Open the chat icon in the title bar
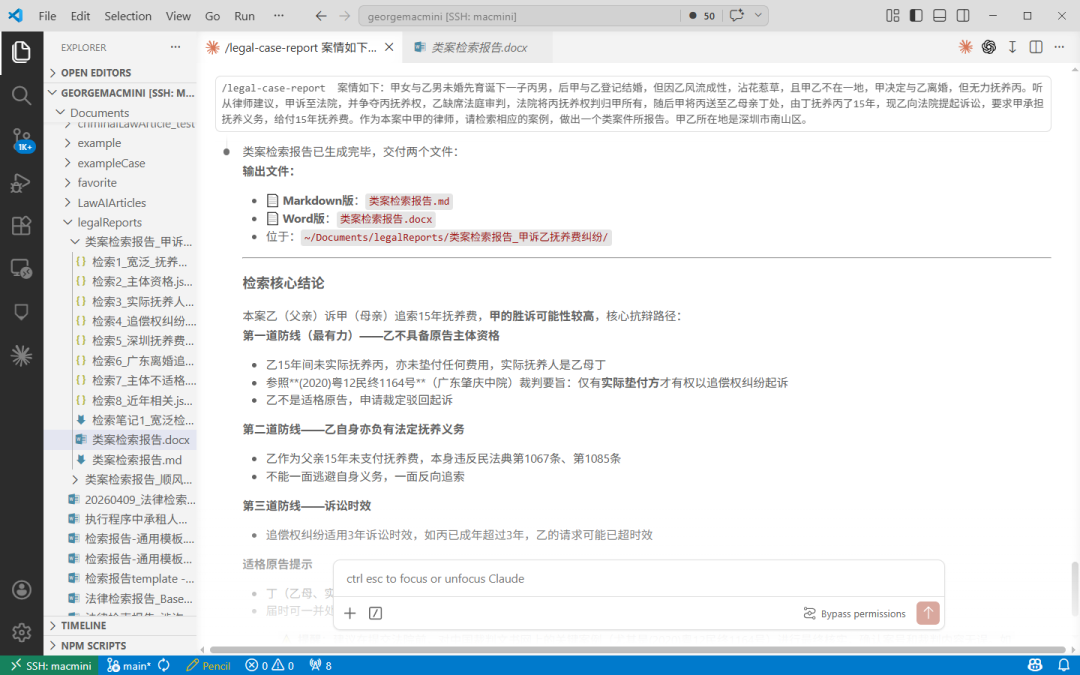The image size is (1080, 675). pos(737,15)
